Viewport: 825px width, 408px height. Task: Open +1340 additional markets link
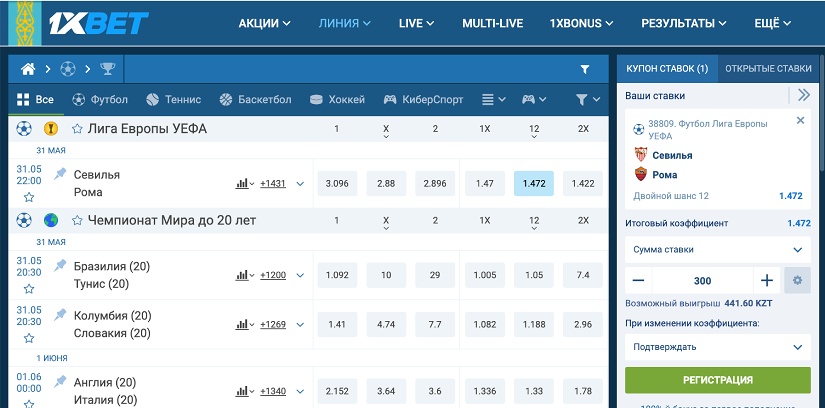(273, 391)
